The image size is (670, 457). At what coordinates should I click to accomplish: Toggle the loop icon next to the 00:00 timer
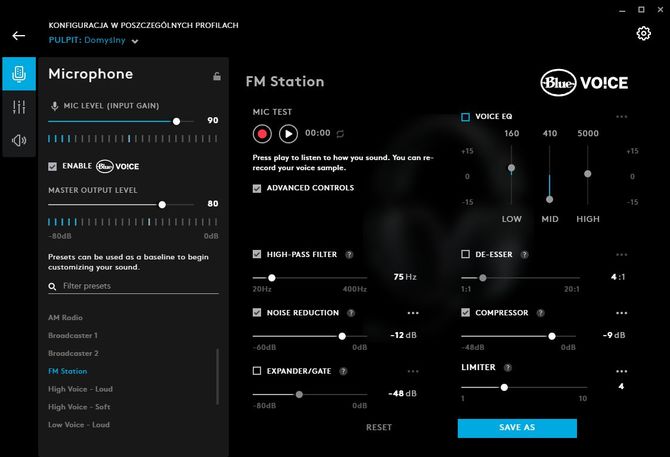340,134
